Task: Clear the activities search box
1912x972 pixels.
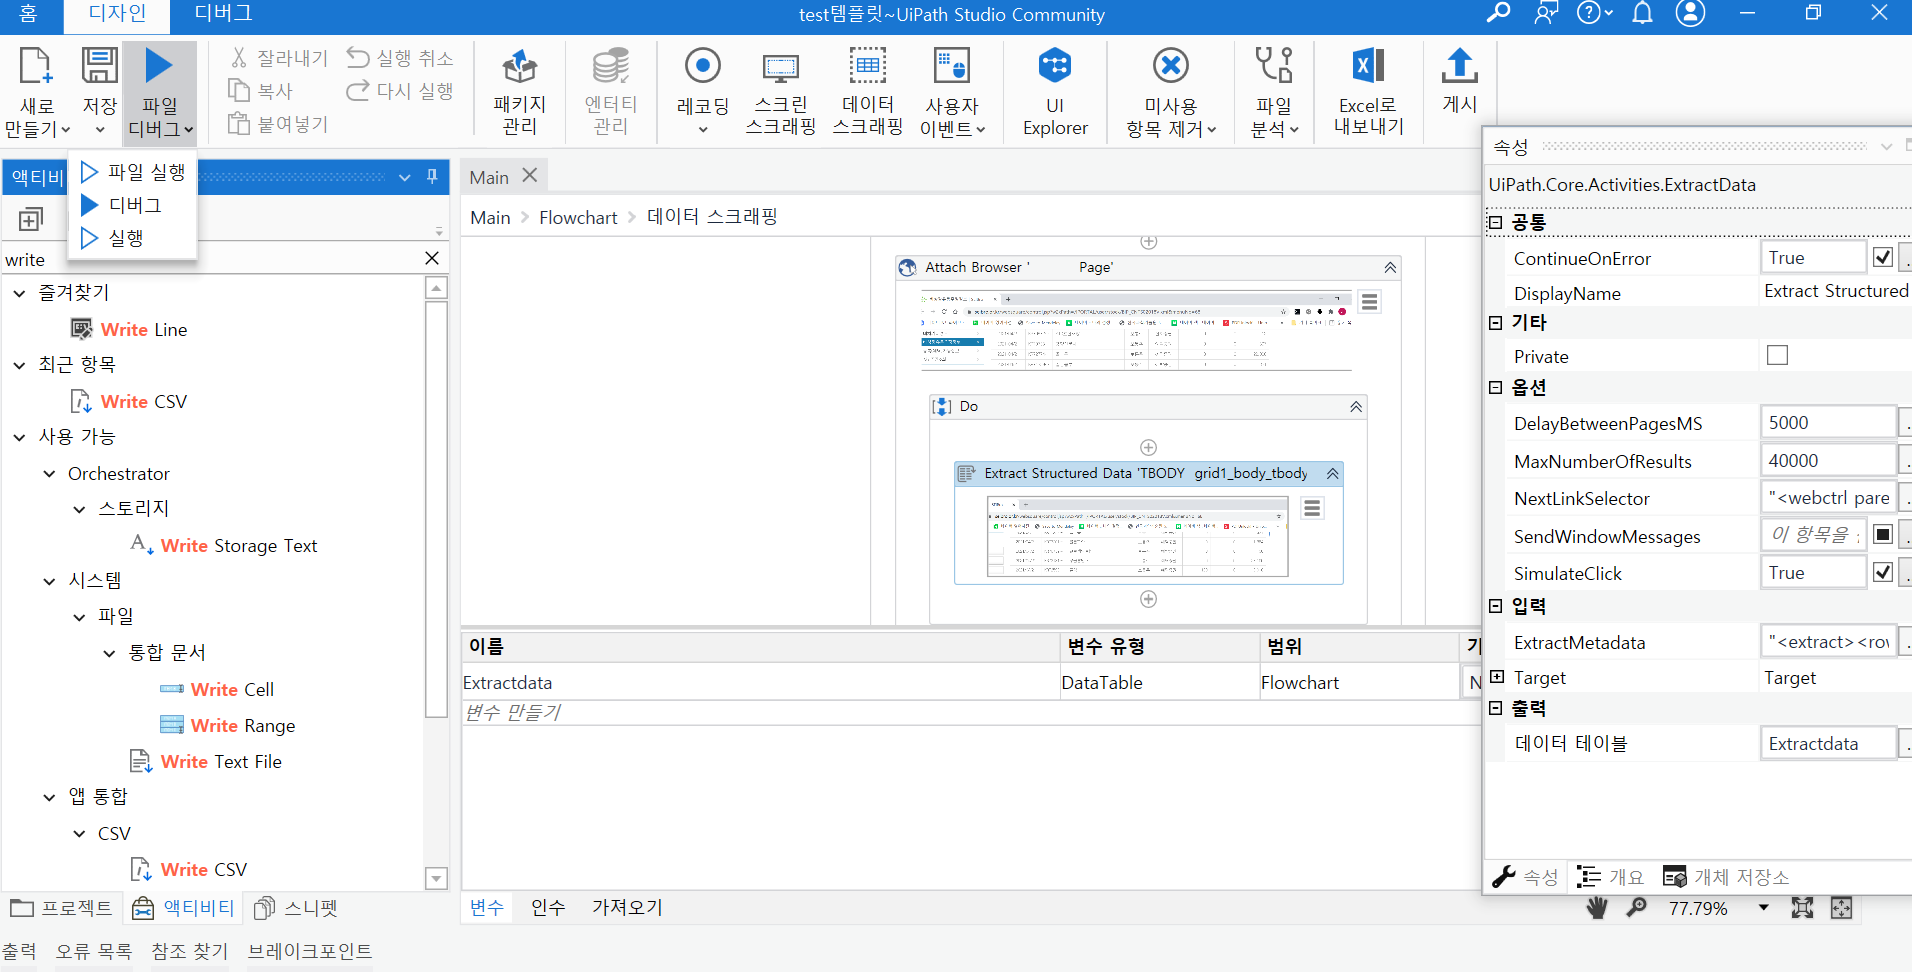Action: (x=432, y=258)
